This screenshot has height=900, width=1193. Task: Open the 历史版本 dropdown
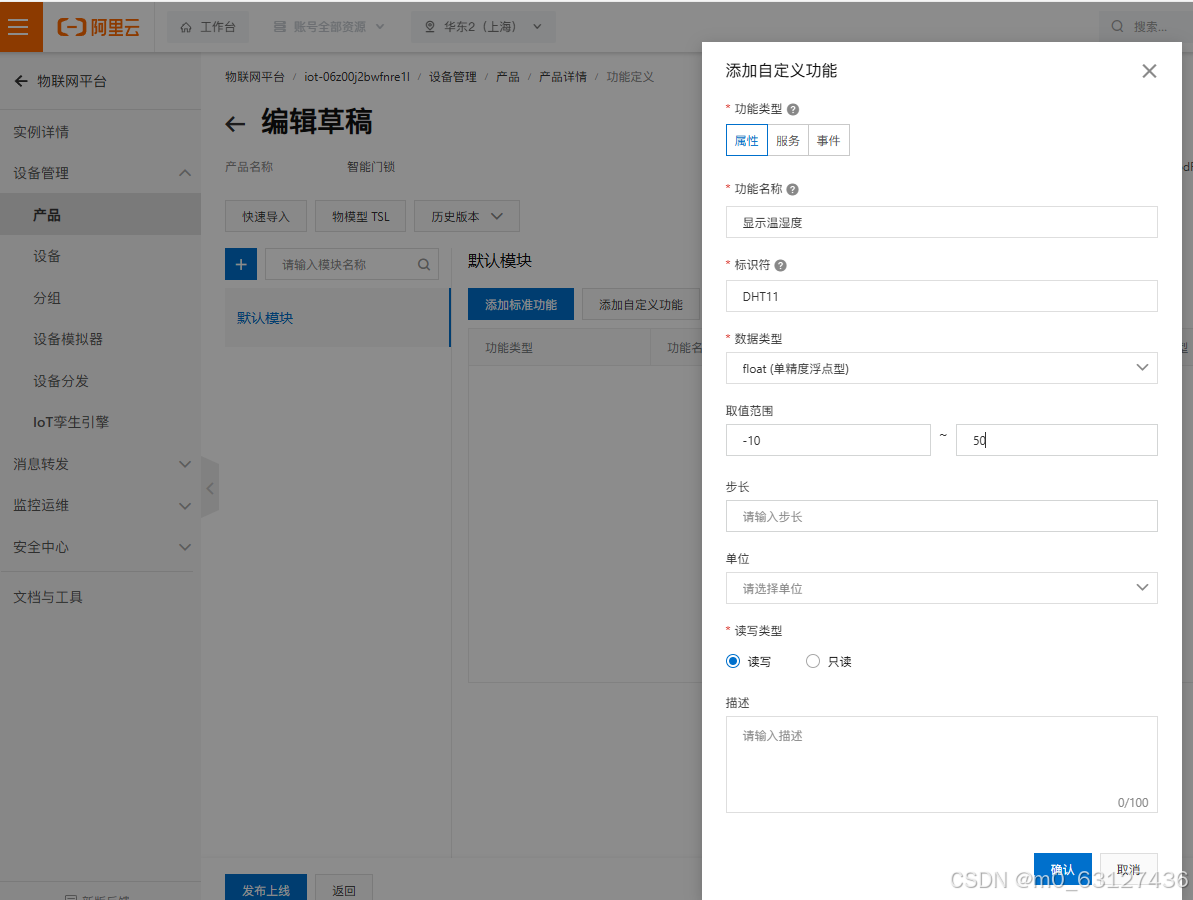click(466, 216)
